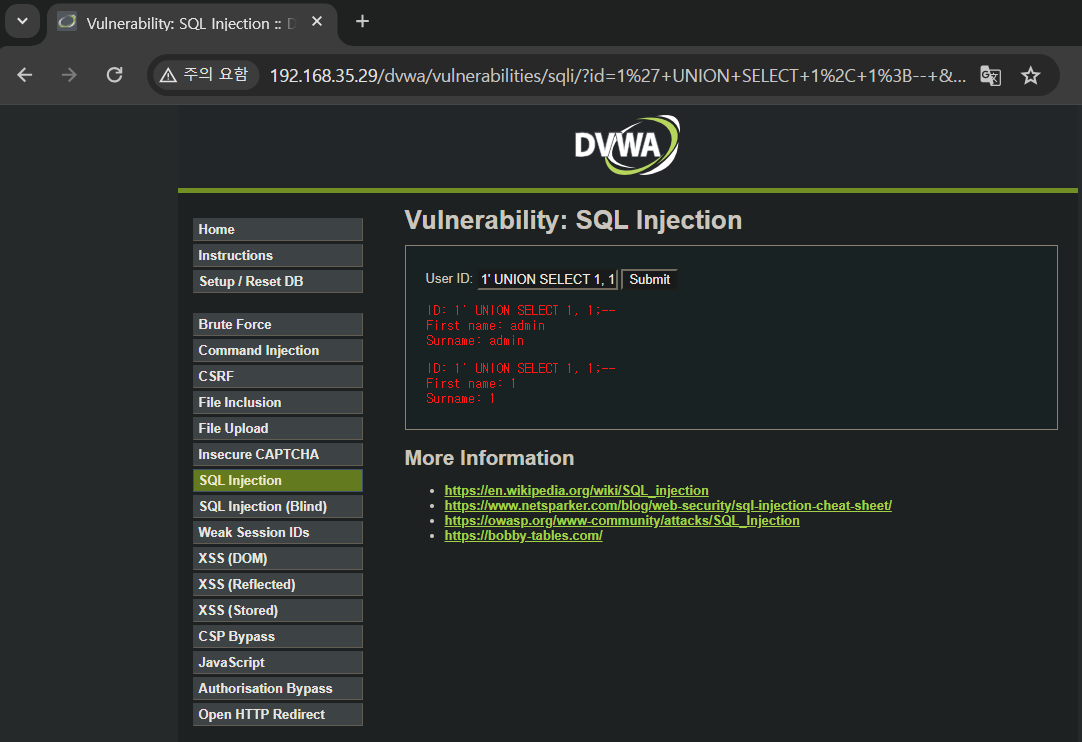1082x742 pixels.
Task: Click the 'More Information' heading
Action: coord(489,458)
